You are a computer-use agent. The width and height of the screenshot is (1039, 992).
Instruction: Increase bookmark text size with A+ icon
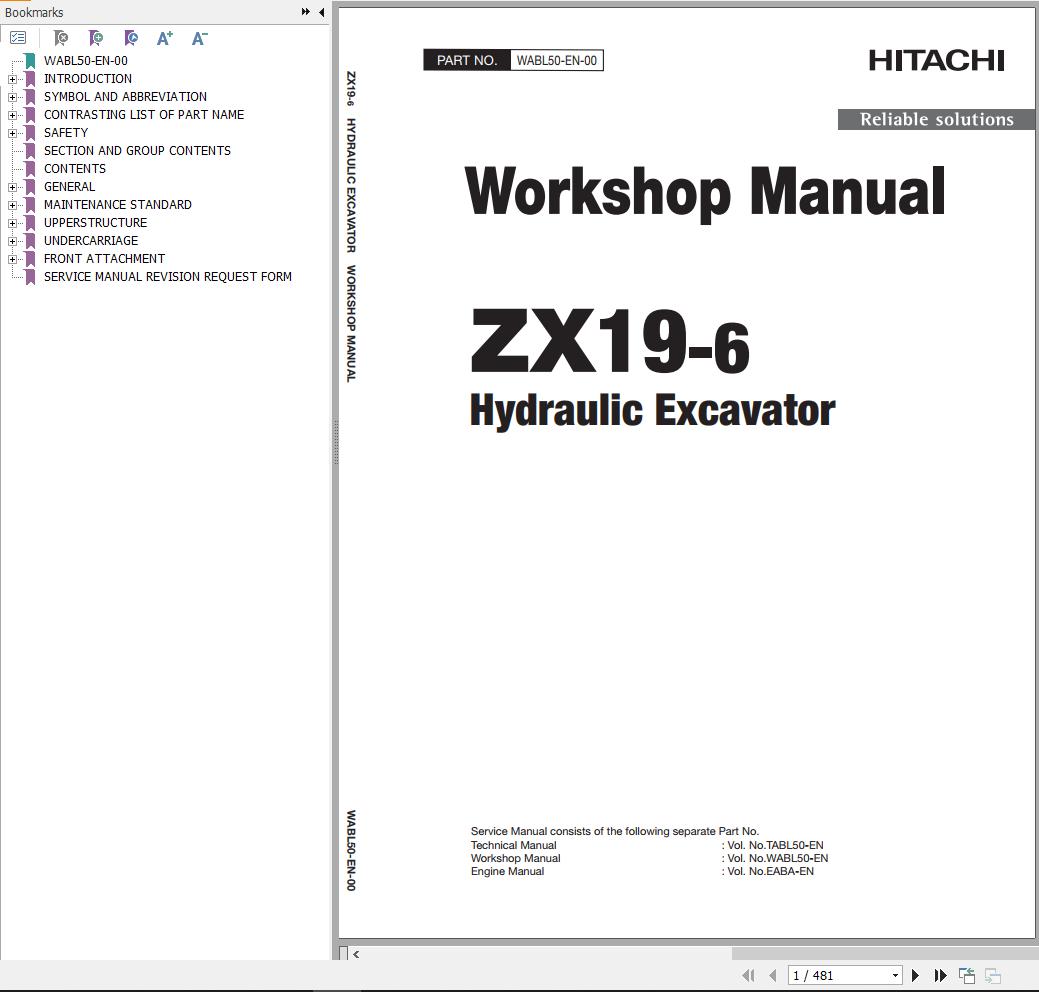point(165,38)
